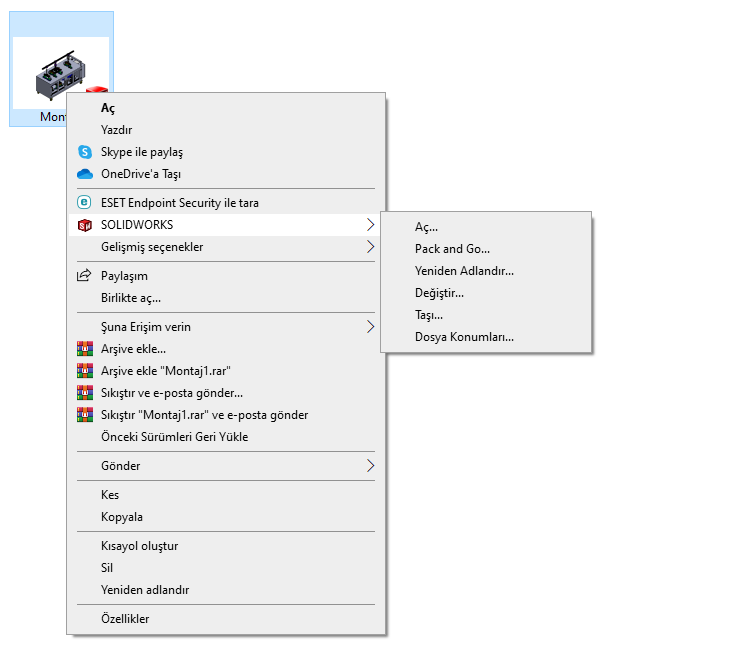The image size is (756, 672).
Task: Click the OneDrive cloud icon
Action: point(85,174)
